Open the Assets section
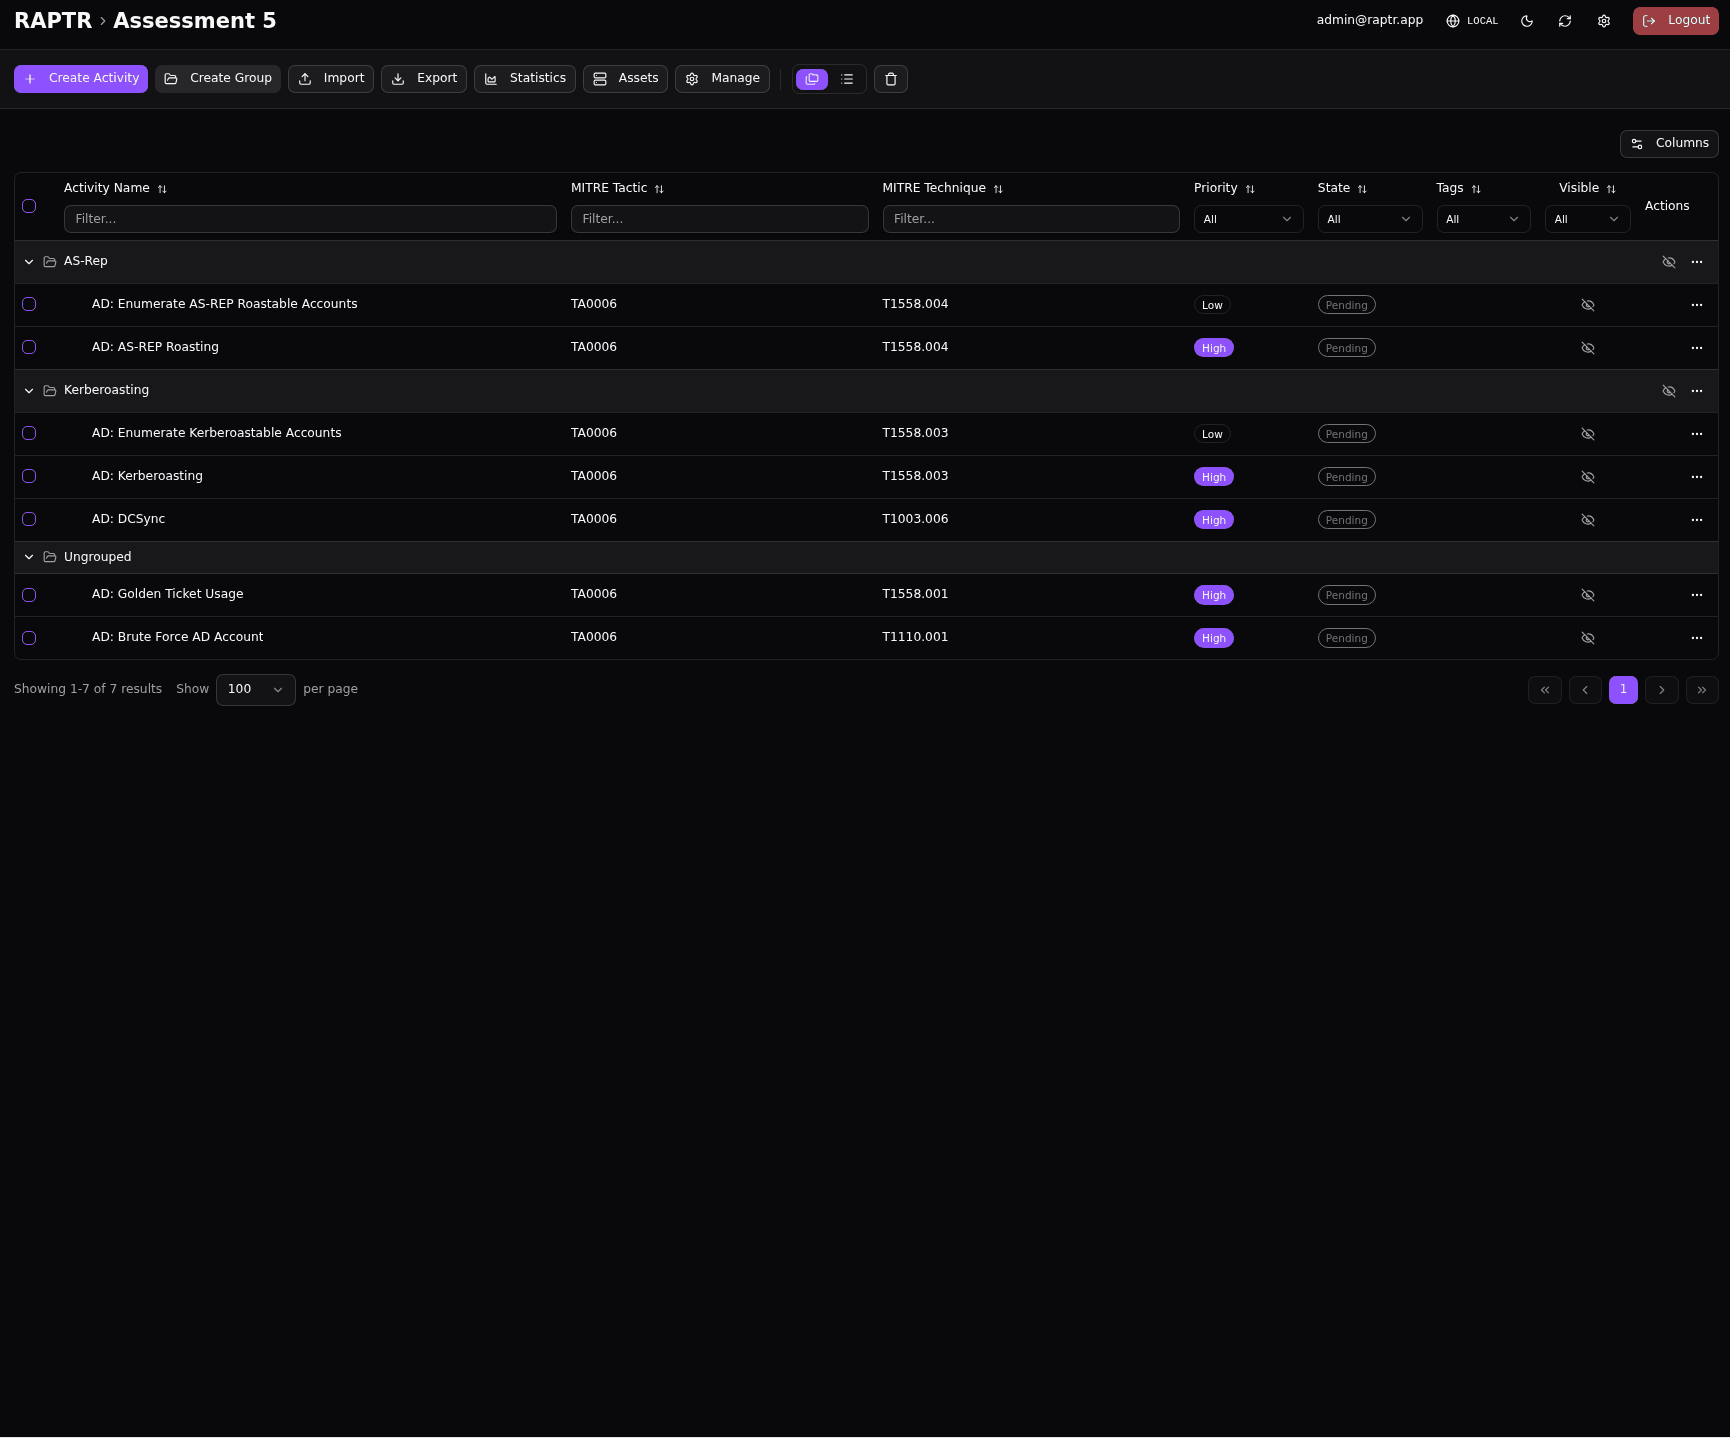 point(625,79)
